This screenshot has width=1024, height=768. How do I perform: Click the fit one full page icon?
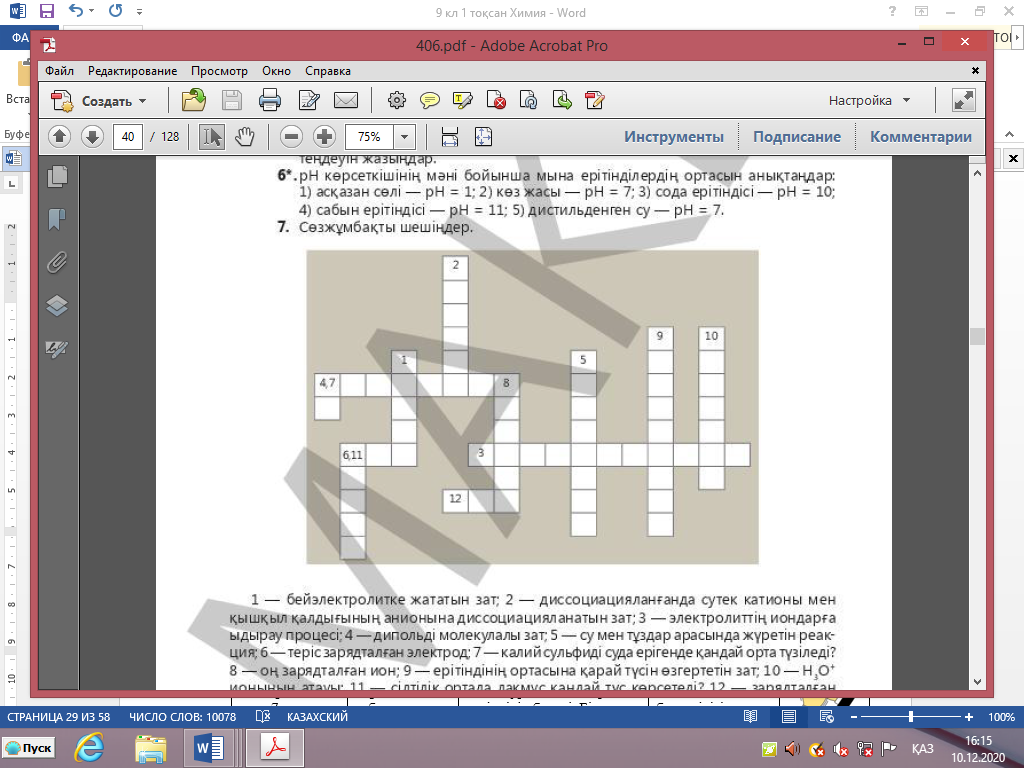click(483, 136)
